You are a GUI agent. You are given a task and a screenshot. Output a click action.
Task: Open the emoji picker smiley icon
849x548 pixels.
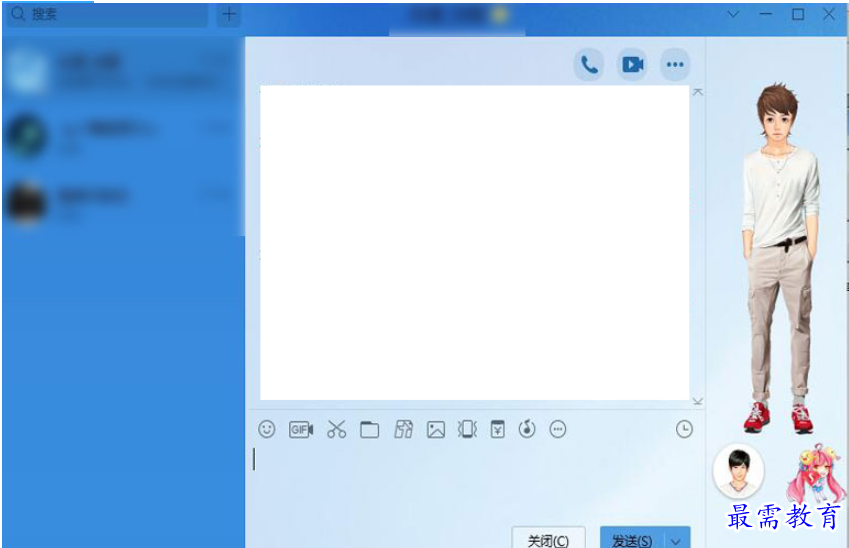pyautogui.click(x=266, y=429)
